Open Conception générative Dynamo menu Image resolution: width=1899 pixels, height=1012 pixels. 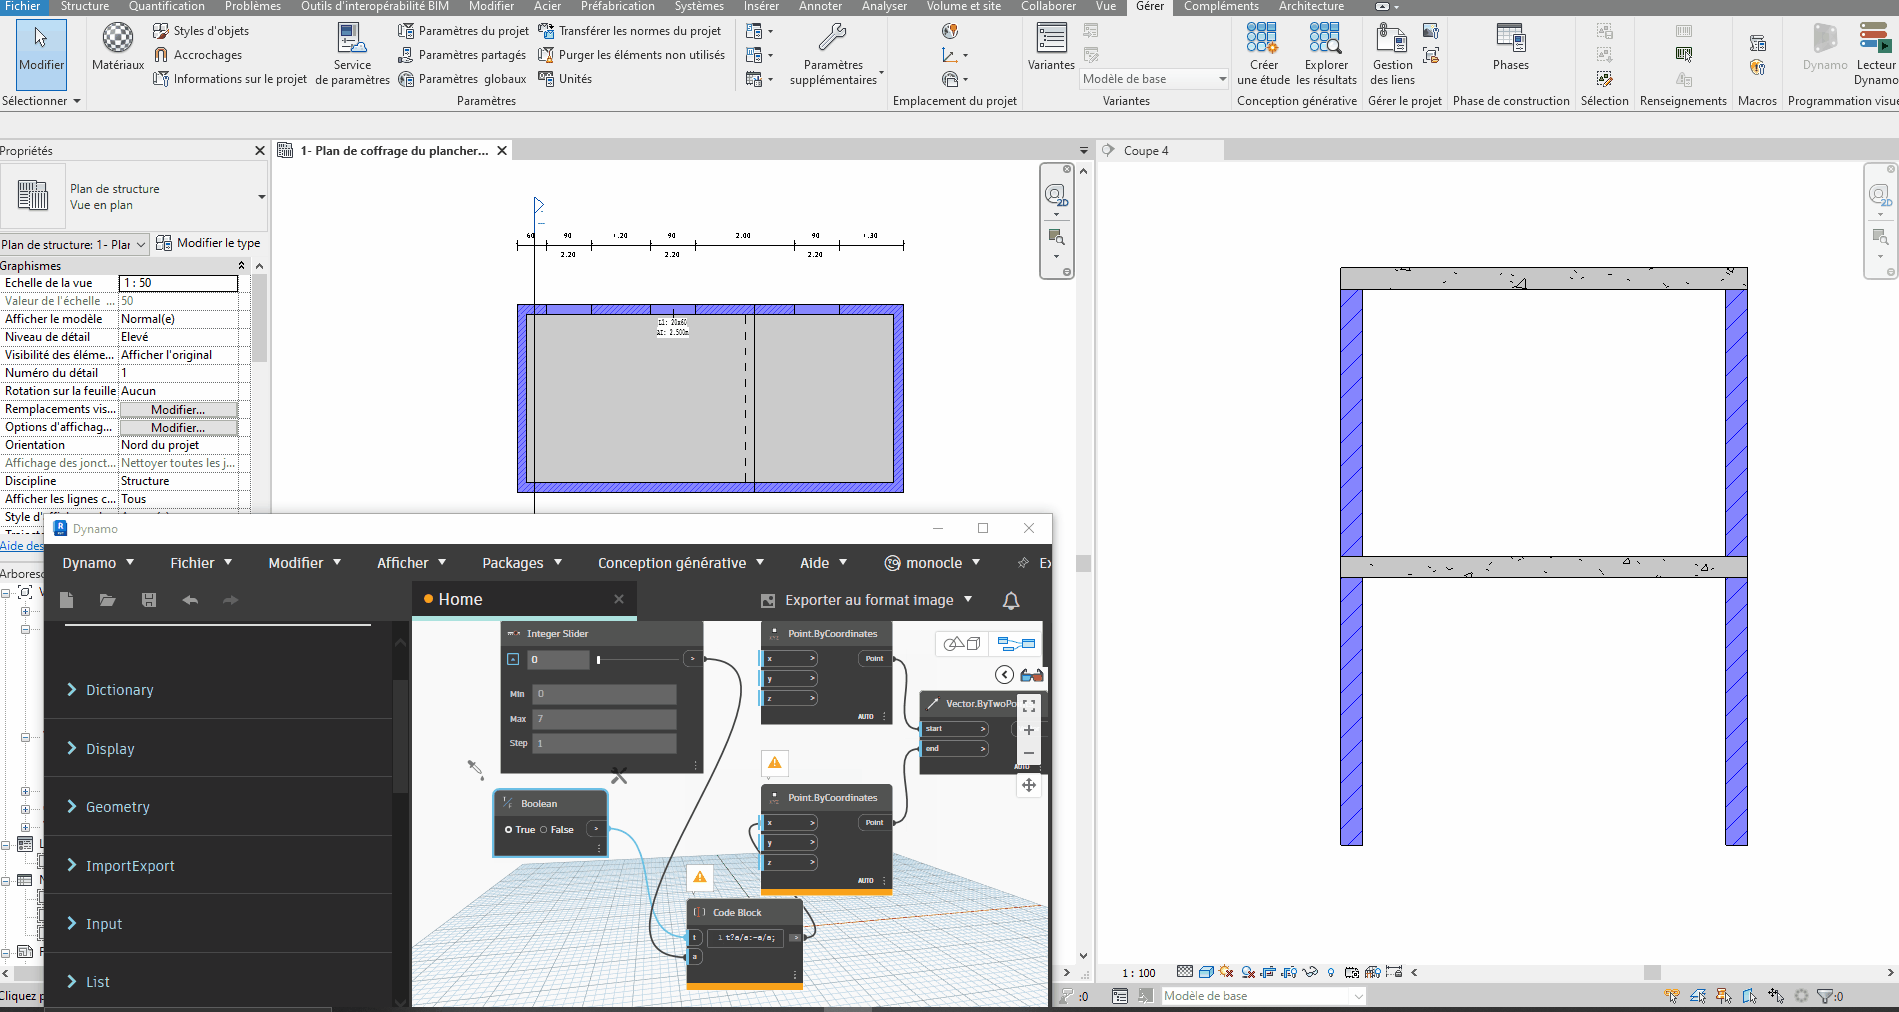(681, 563)
